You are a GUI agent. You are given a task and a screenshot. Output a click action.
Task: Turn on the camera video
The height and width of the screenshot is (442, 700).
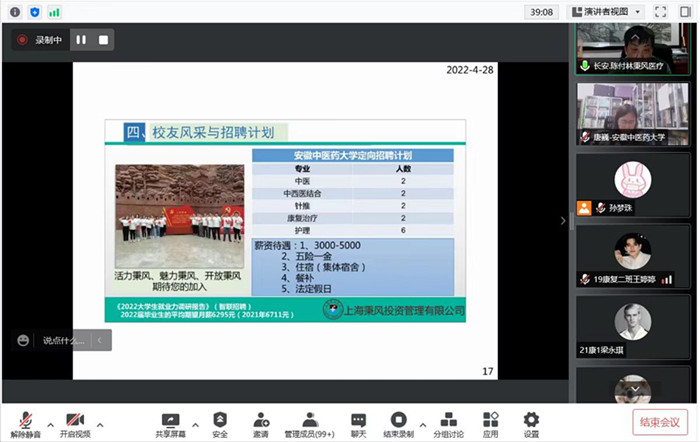pos(74,420)
